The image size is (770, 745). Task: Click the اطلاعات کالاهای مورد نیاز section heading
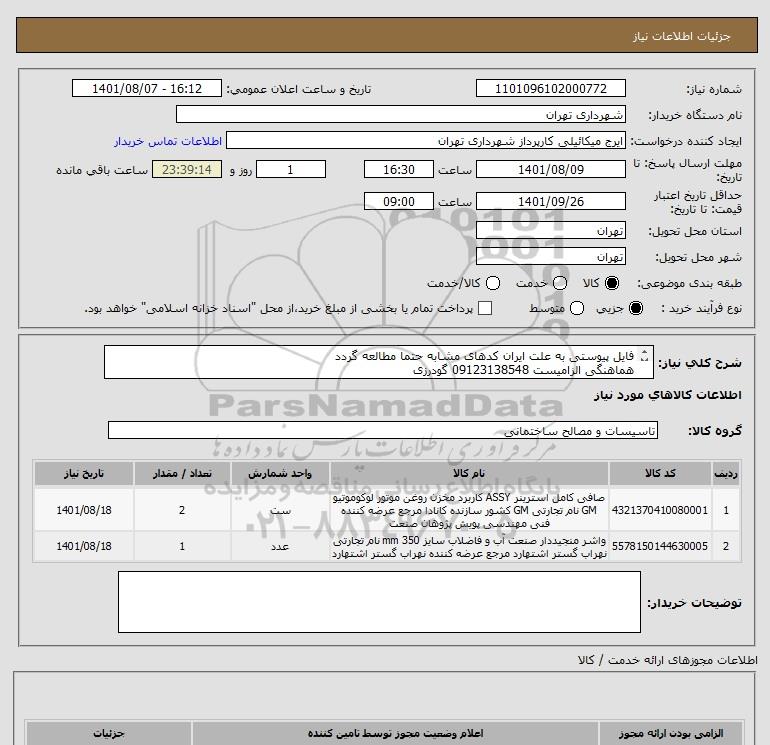coord(668,395)
